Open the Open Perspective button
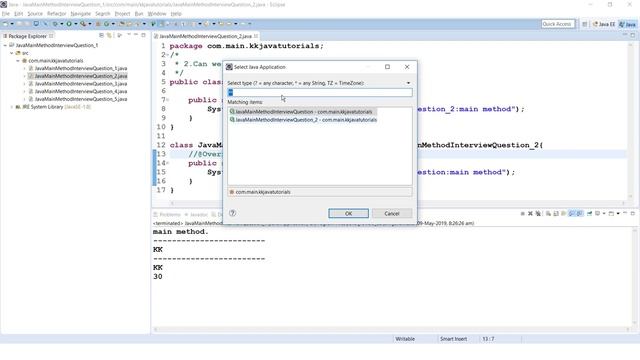Screen dimensions: 640x360 click(x=584, y=24)
